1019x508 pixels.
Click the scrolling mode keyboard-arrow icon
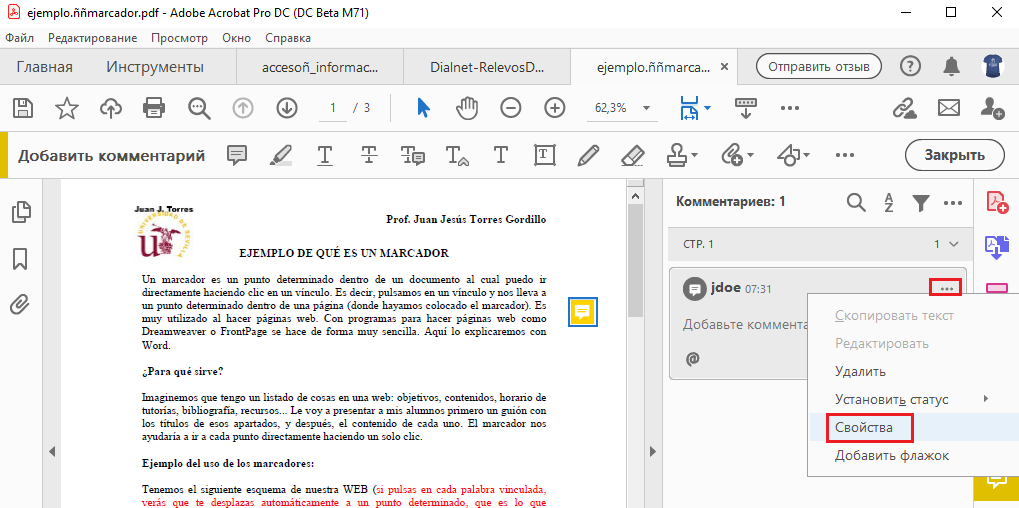746,108
